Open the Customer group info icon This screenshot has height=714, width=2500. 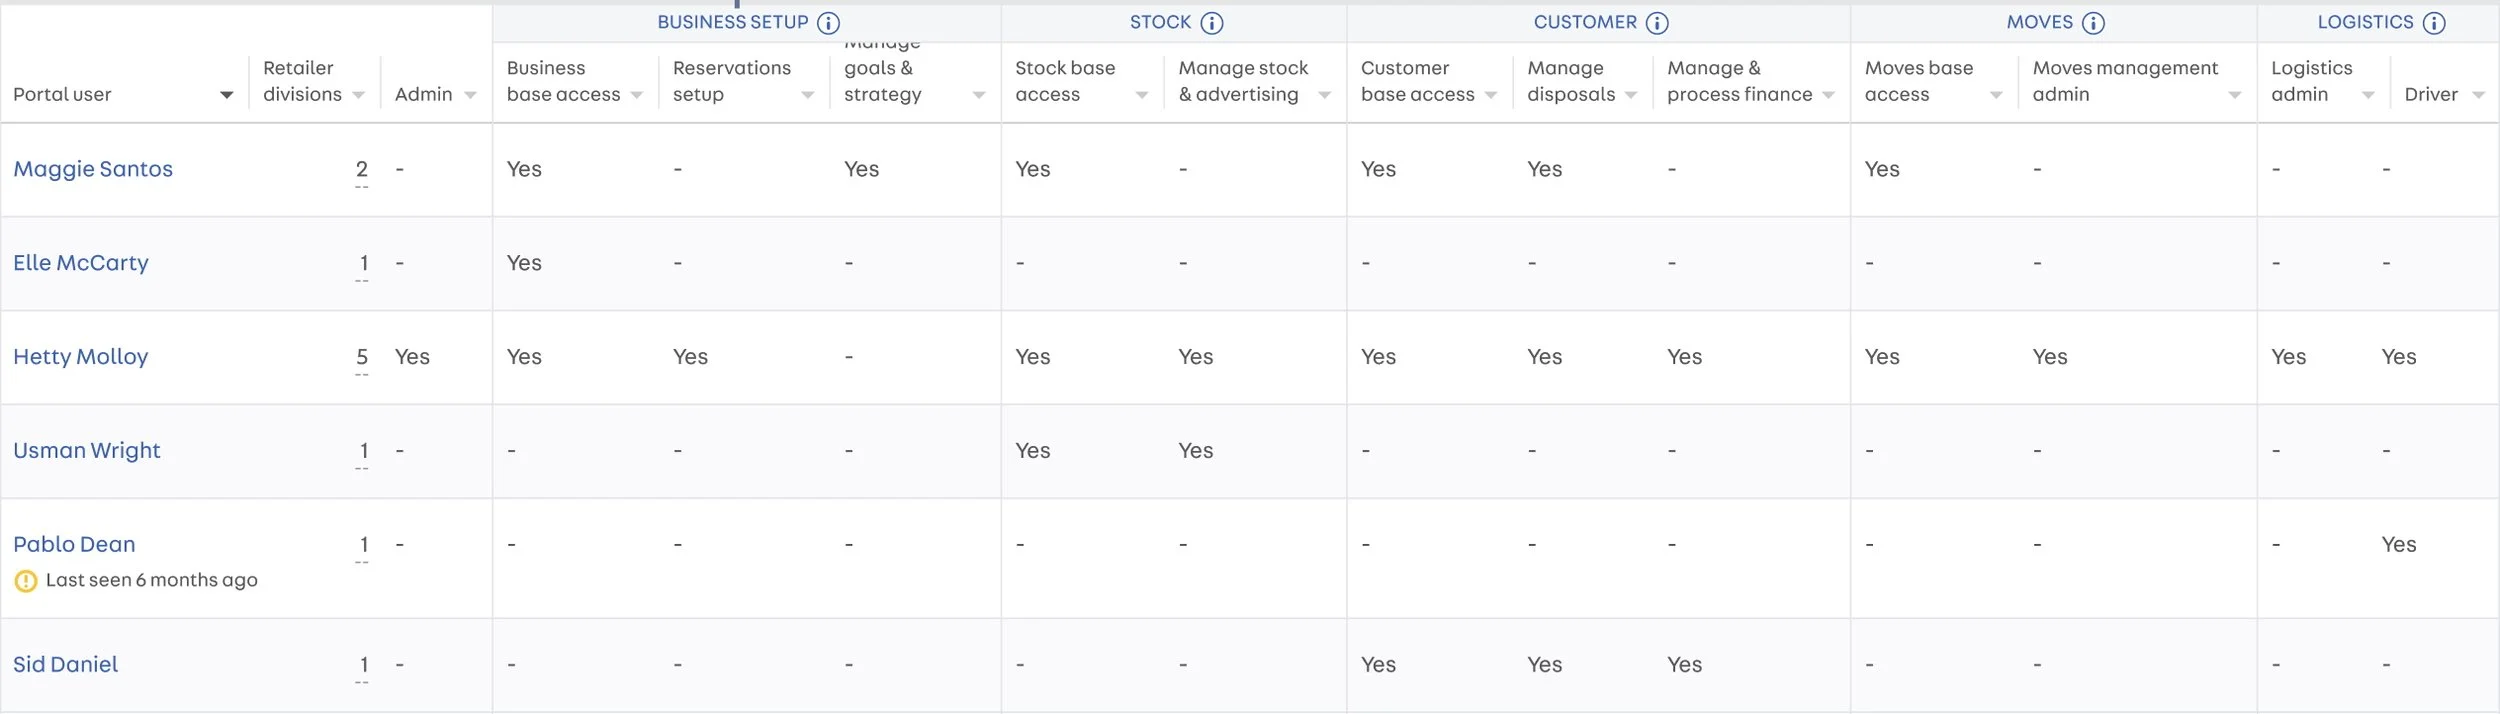tap(1657, 23)
